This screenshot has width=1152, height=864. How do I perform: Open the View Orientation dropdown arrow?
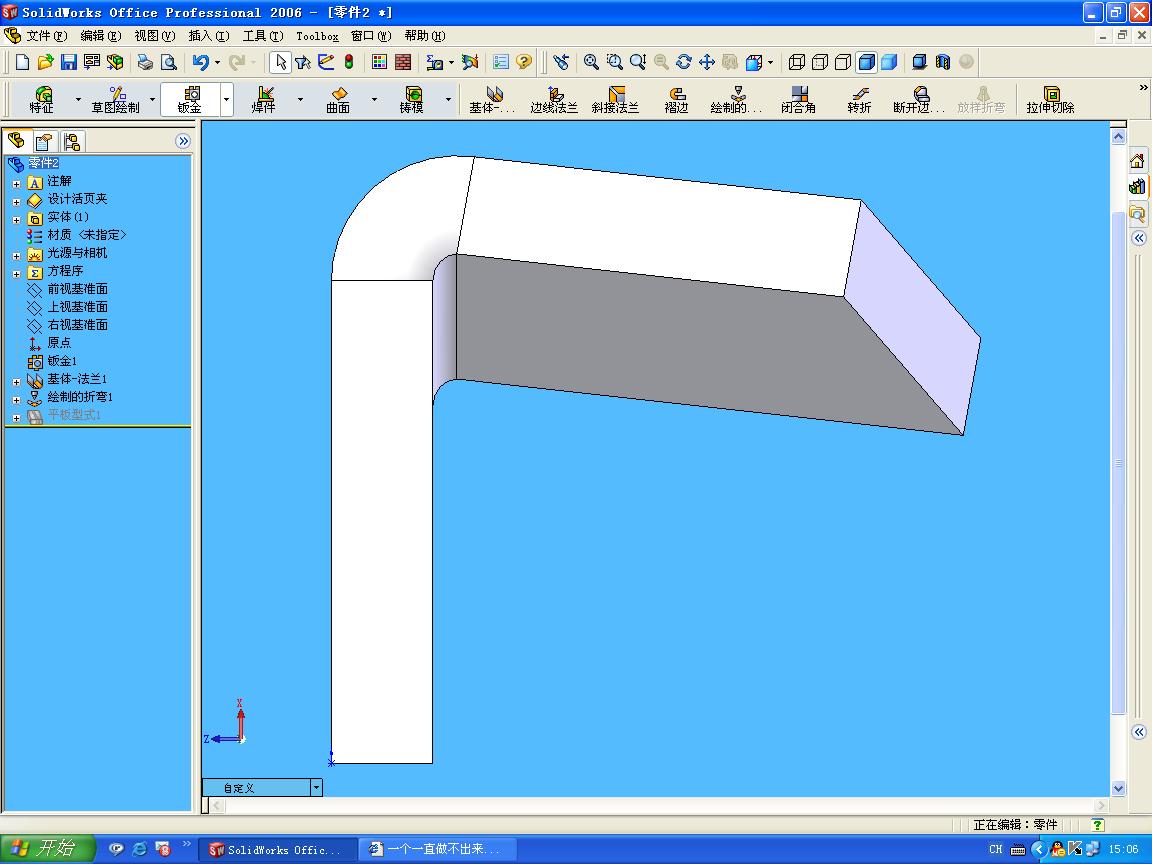click(x=770, y=62)
